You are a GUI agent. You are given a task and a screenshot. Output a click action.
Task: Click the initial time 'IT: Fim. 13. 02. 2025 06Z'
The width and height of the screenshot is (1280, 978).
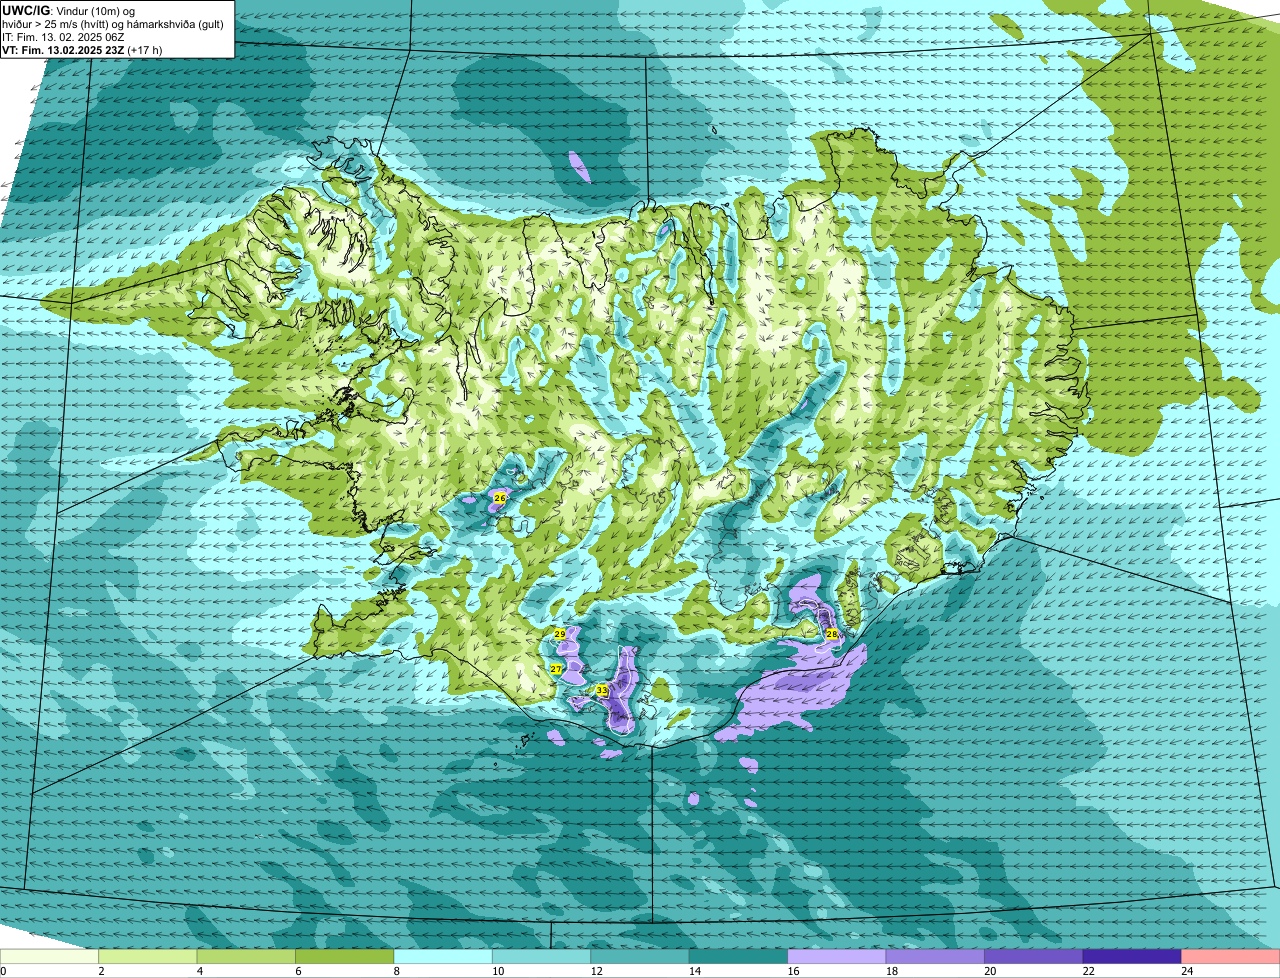coord(63,37)
